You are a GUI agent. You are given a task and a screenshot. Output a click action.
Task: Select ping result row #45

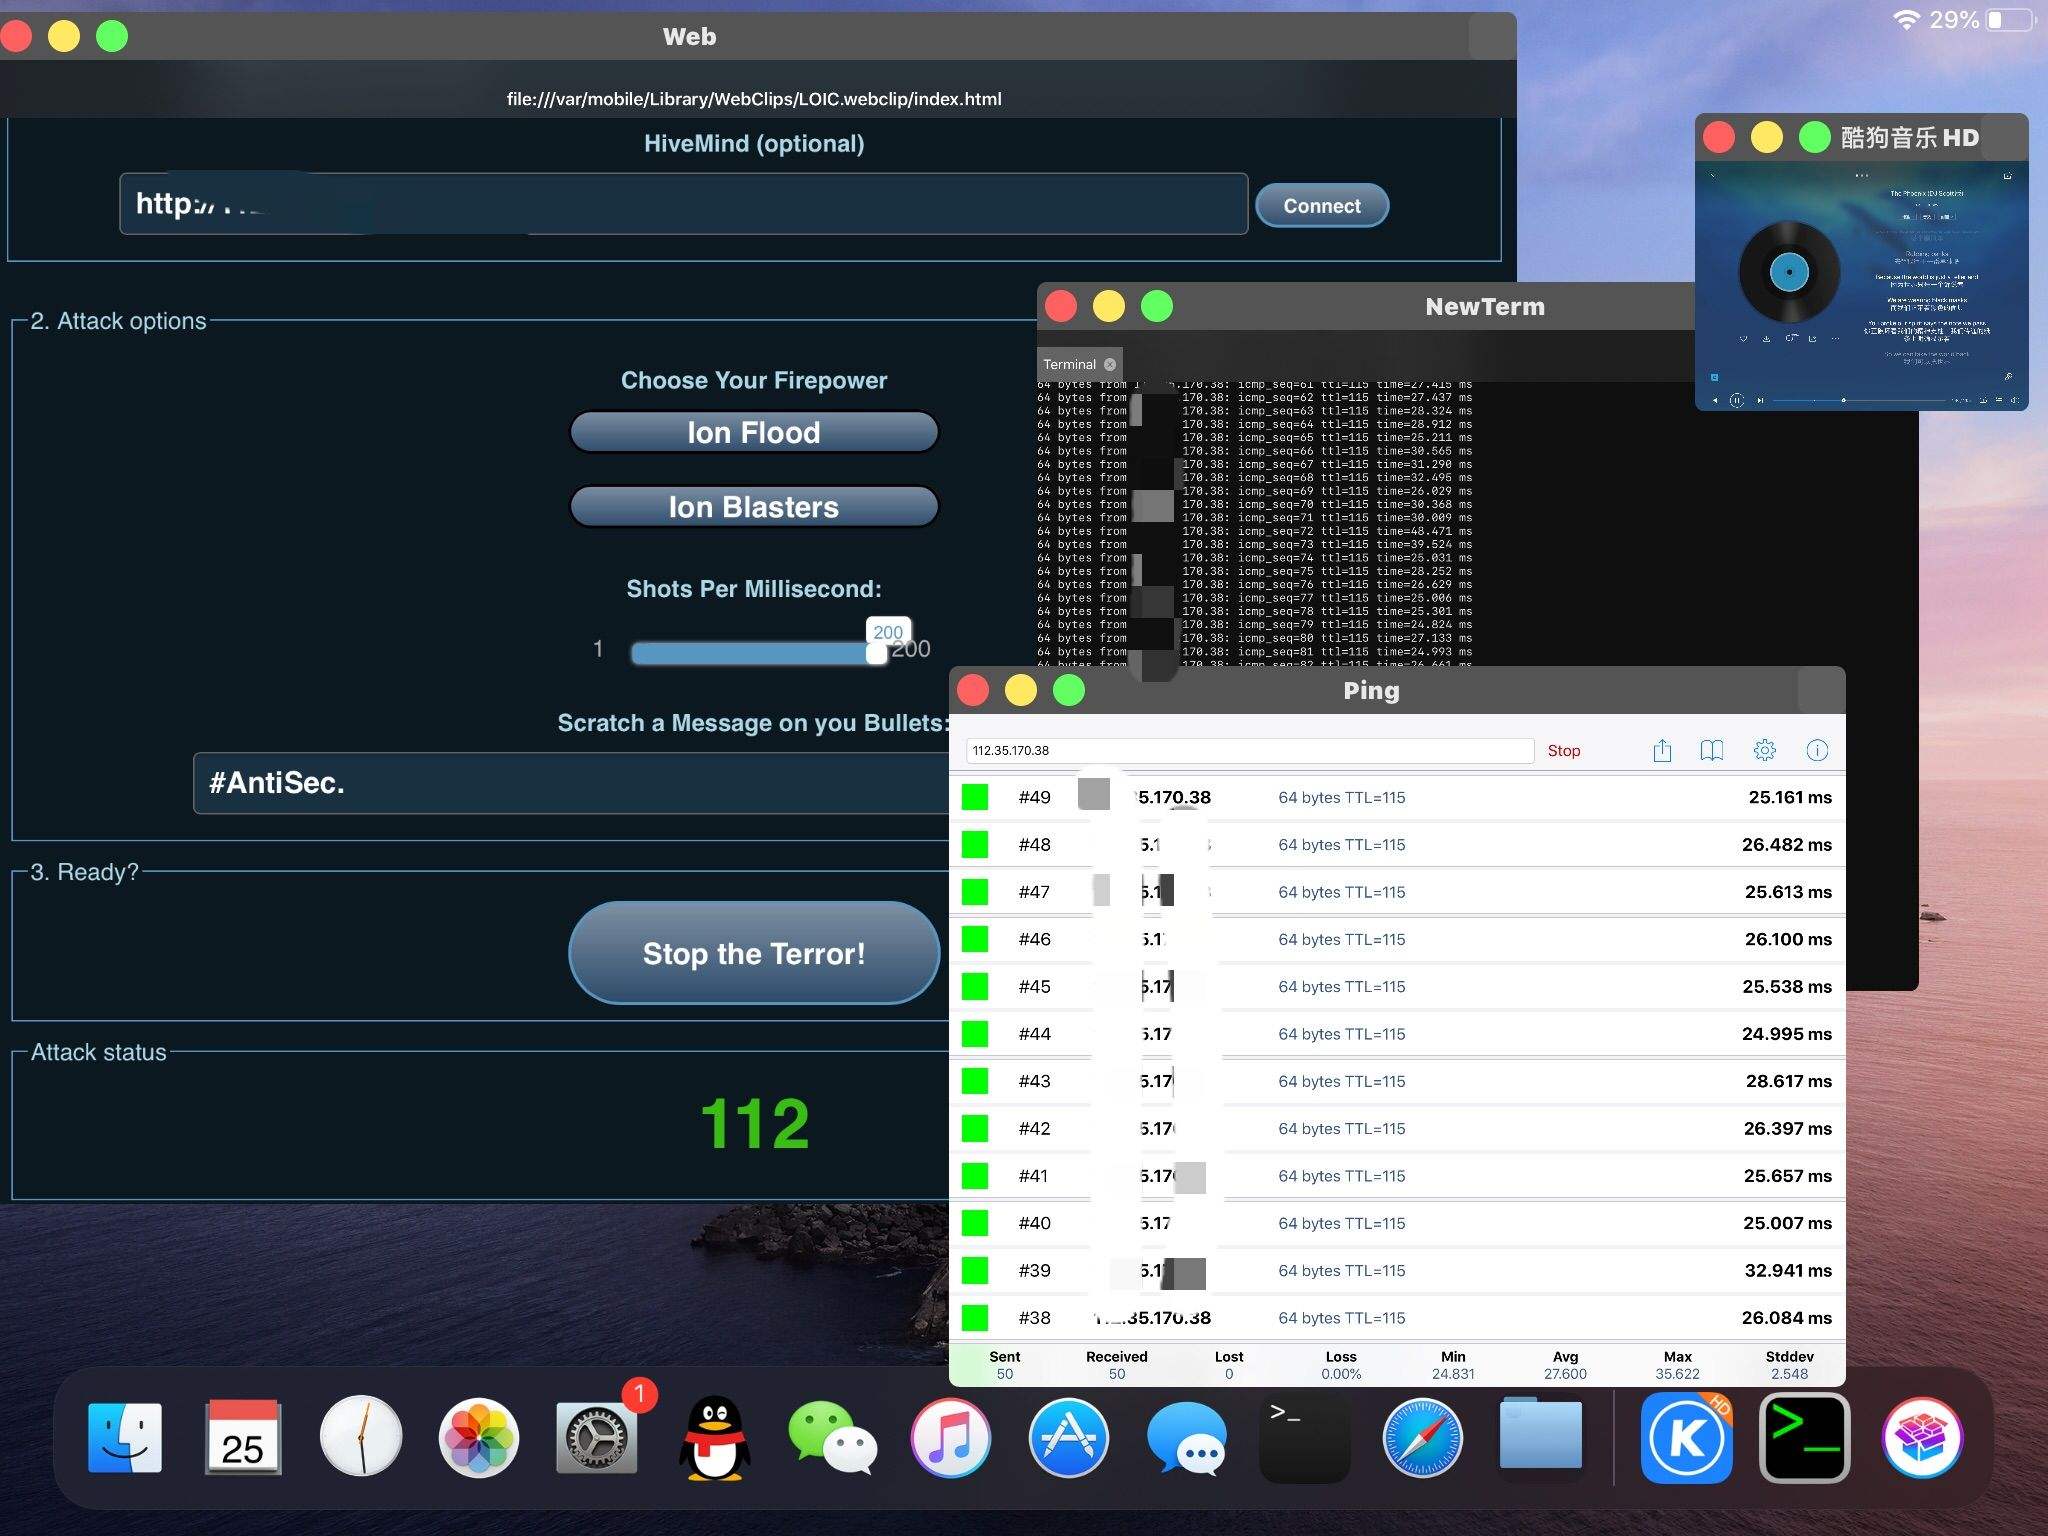[1397, 986]
